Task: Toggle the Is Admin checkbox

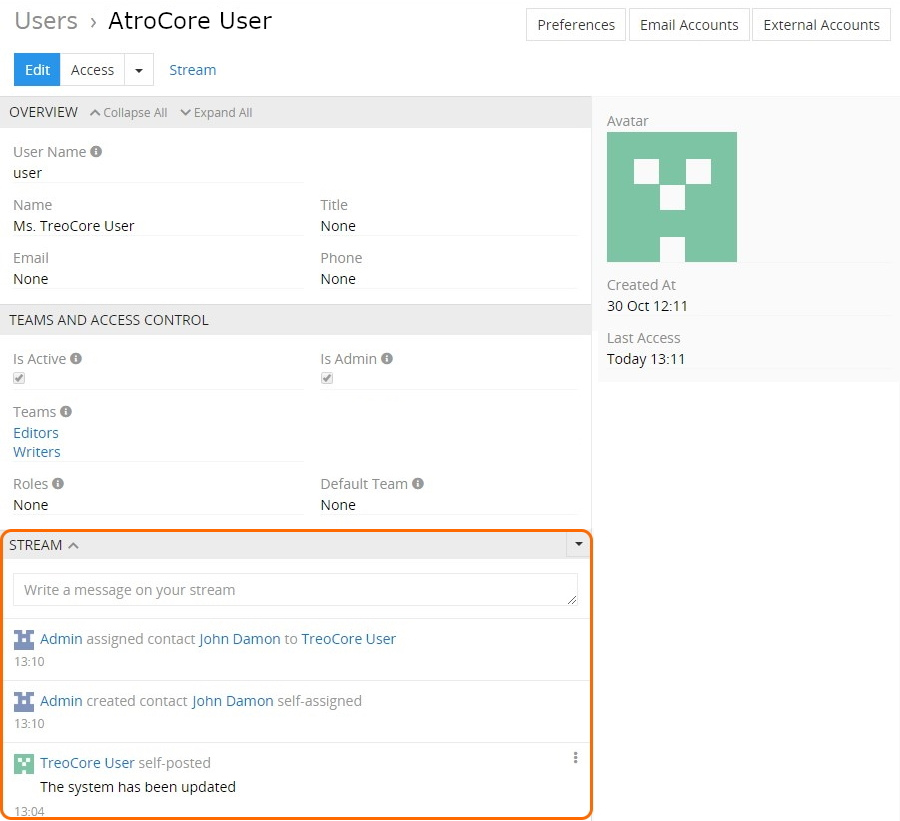Action: tap(327, 378)
